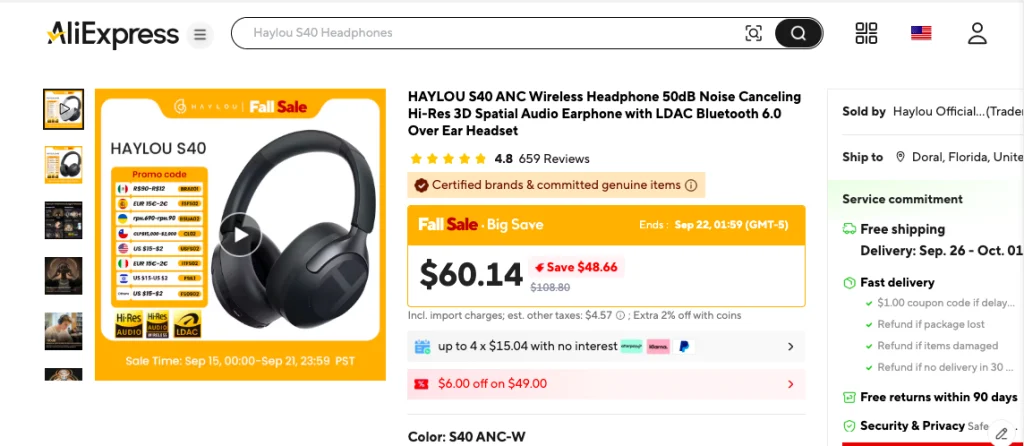Open the Haylou Official seller store link
Screen dimensions: 1024x446
coord(954,112)
